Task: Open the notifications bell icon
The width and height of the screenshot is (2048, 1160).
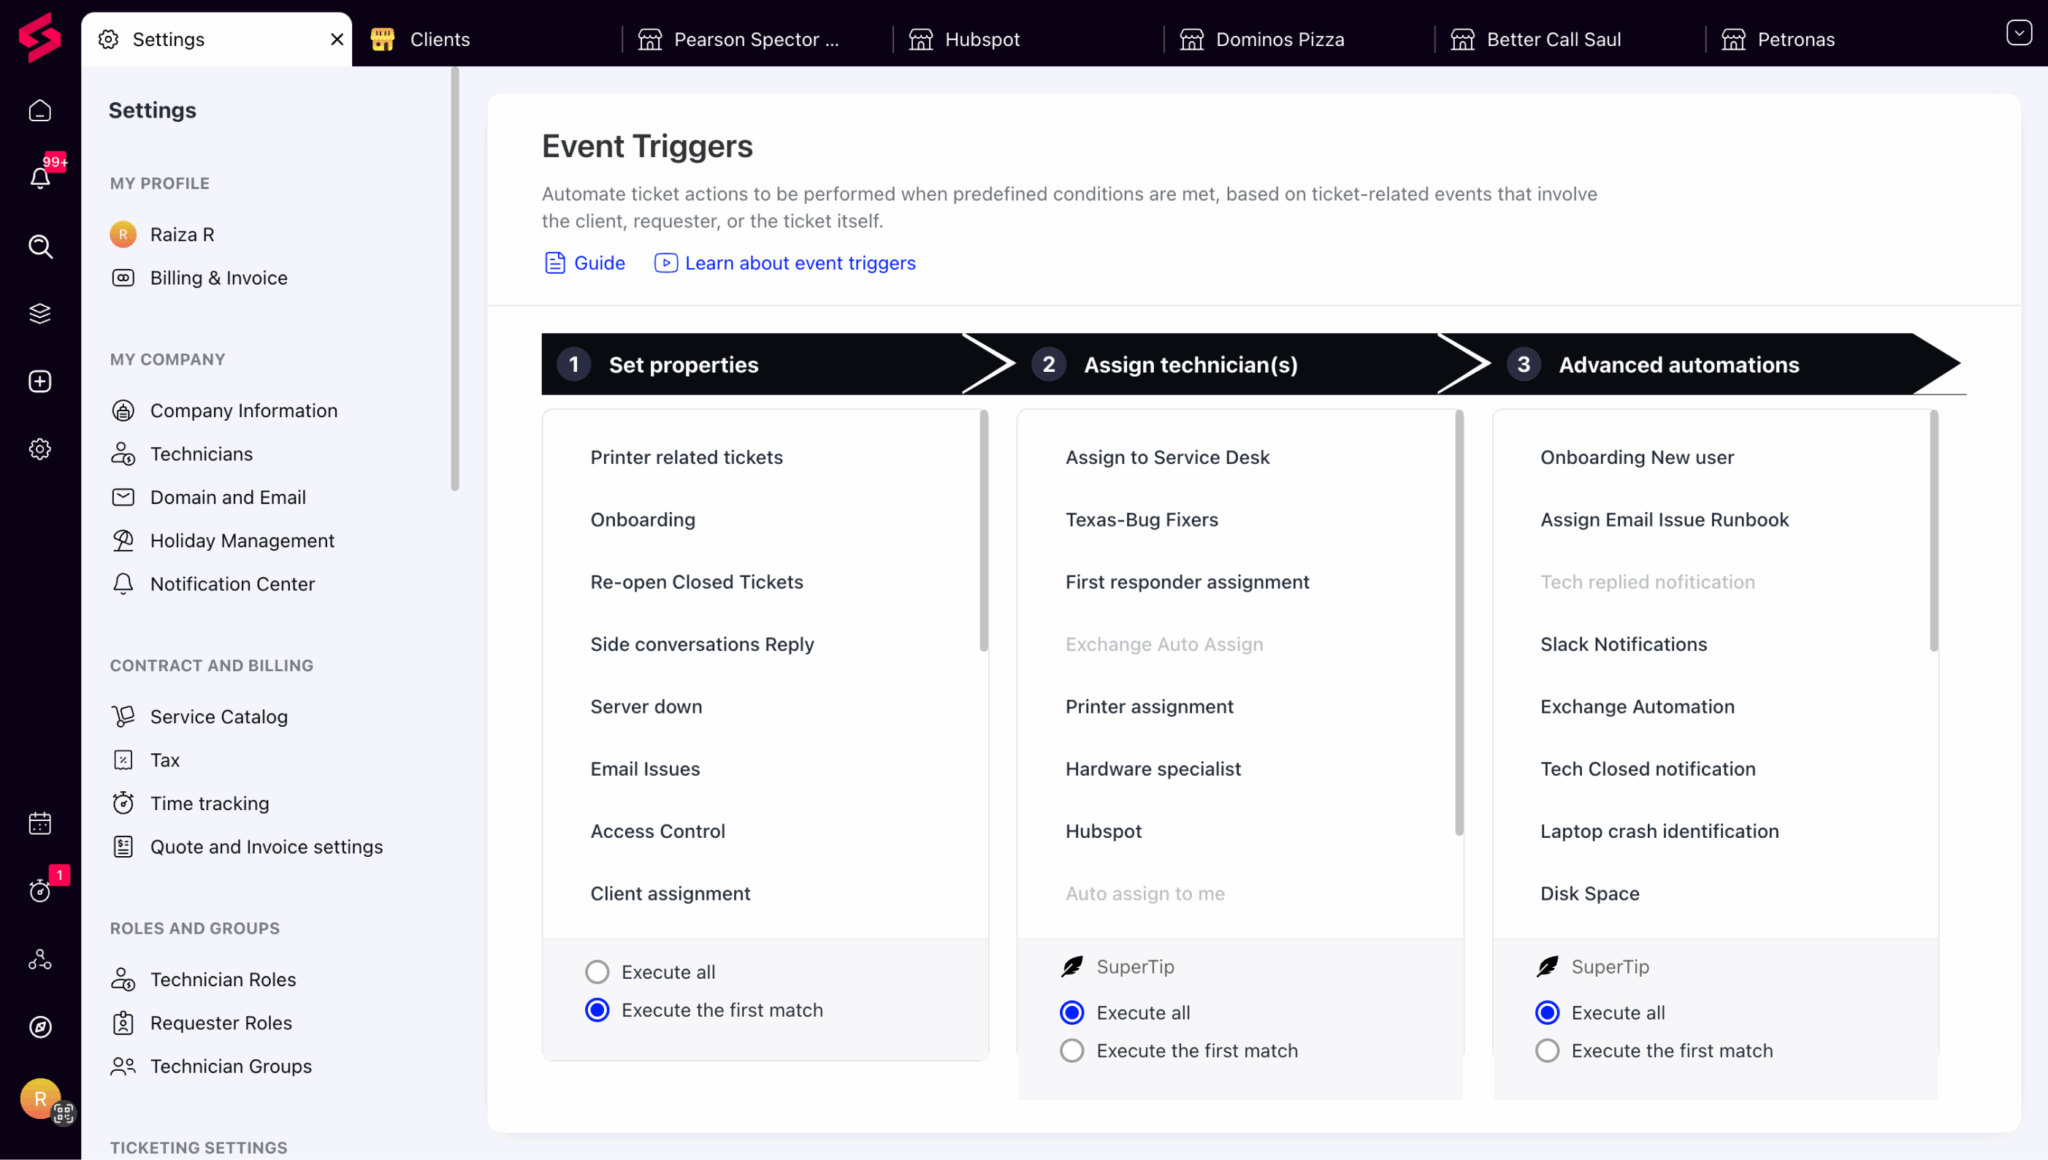Action: pos(40,178)
